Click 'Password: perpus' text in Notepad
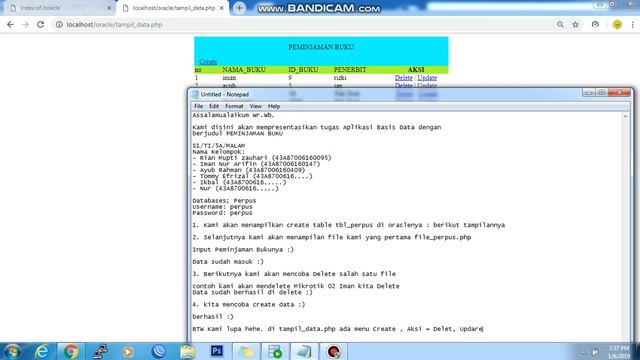Viewport: 640px width, 360px height. coord(222,213)
